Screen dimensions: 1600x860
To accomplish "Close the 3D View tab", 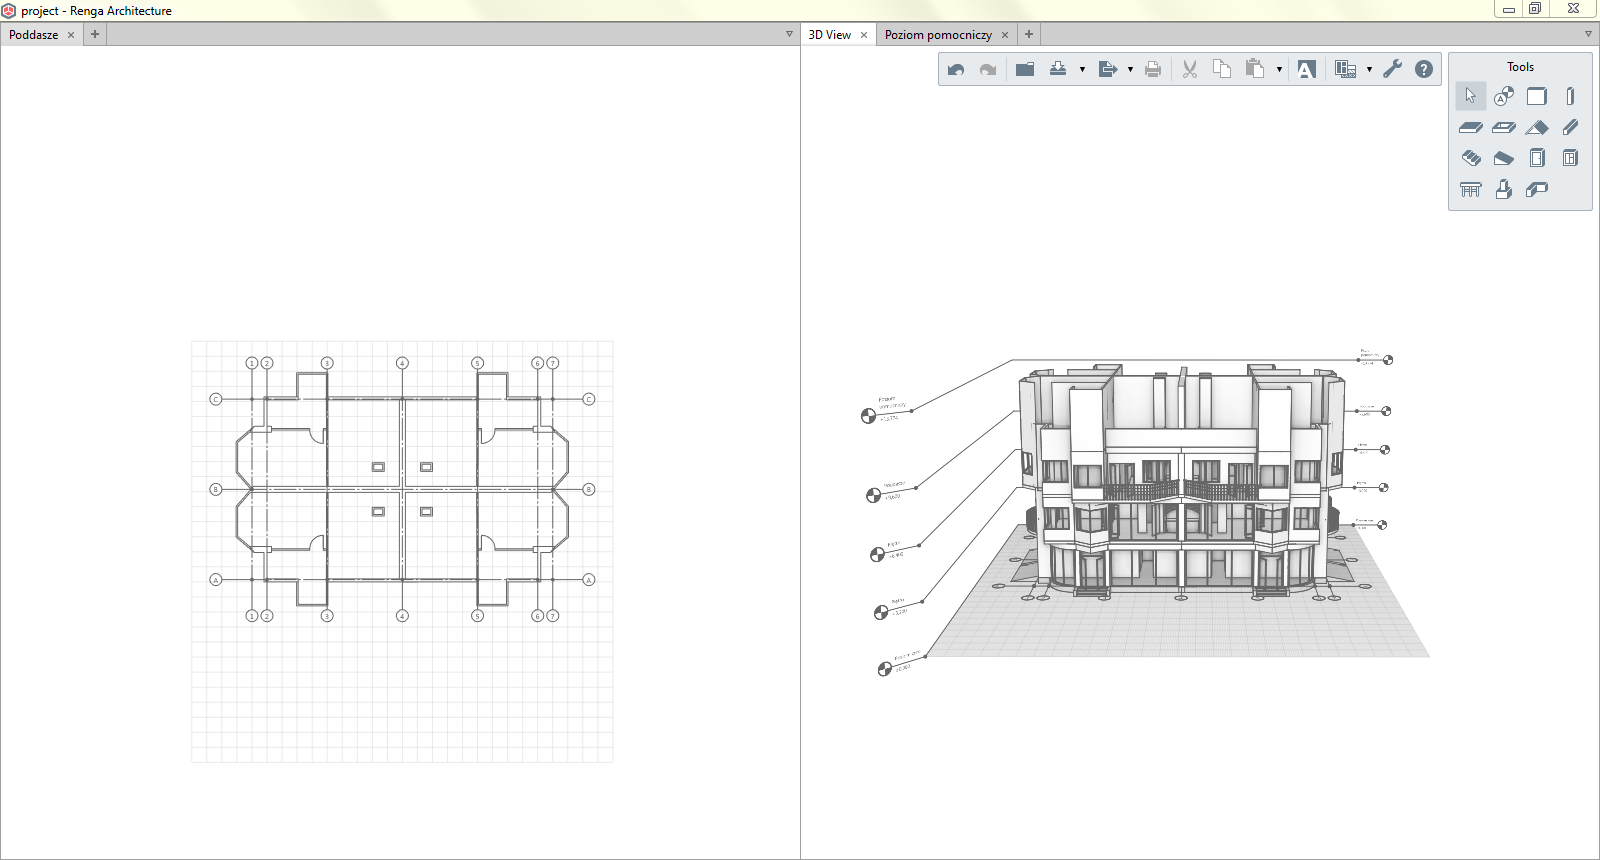I will pyautogui.click(x=864, y=35).
